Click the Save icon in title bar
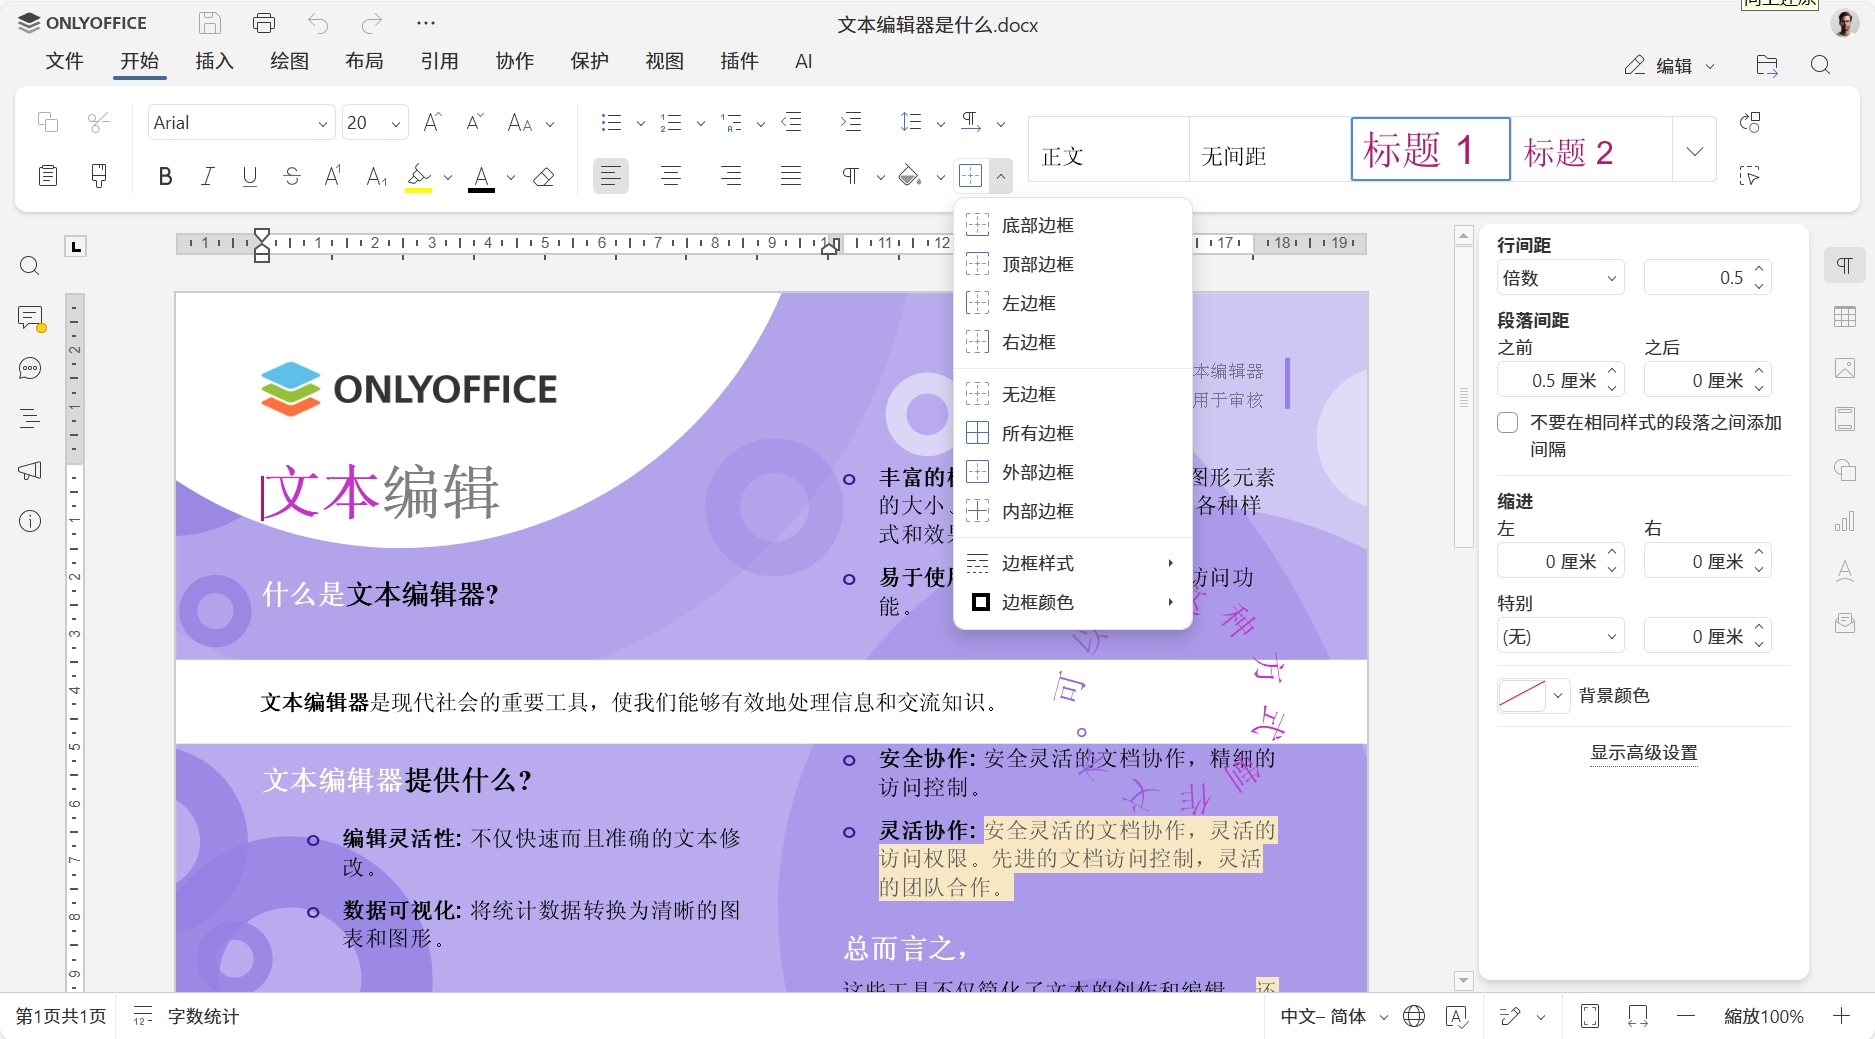The width and height of the screenshot is (1875, 1039). 210,23
